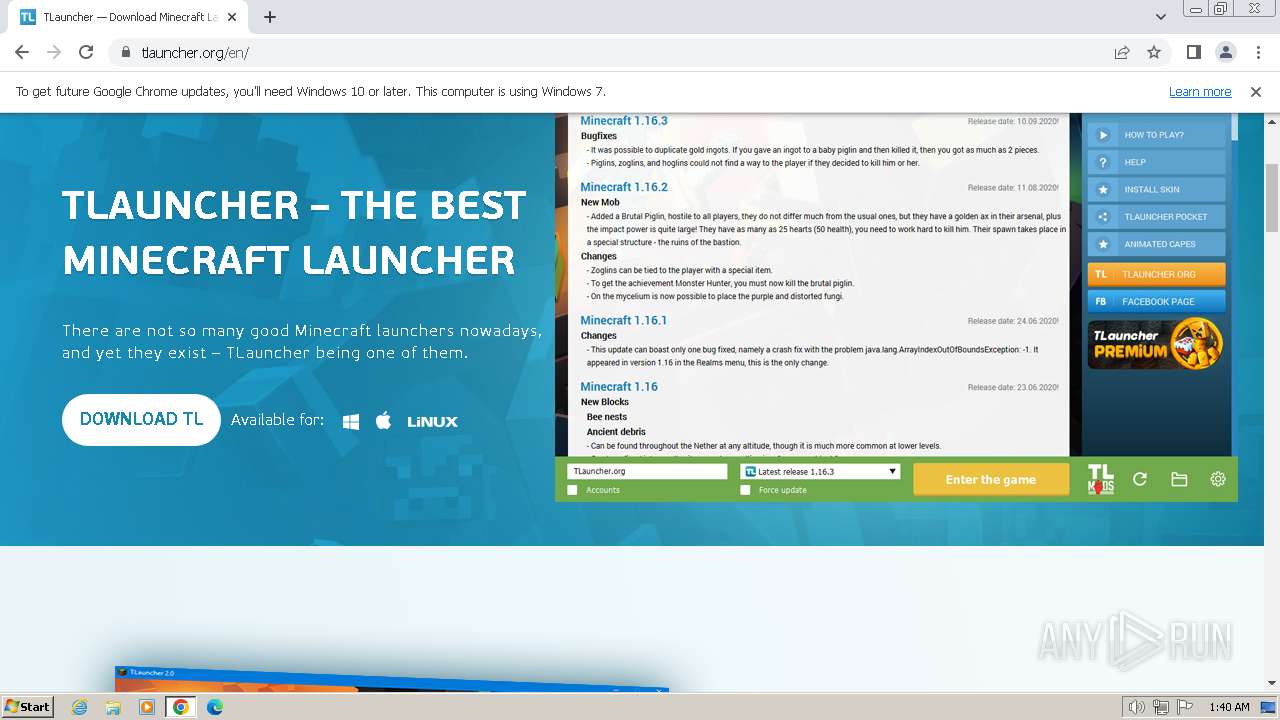
Task: Expand the Latest release 1.16.3 dropdown
Action: point(820,471)
